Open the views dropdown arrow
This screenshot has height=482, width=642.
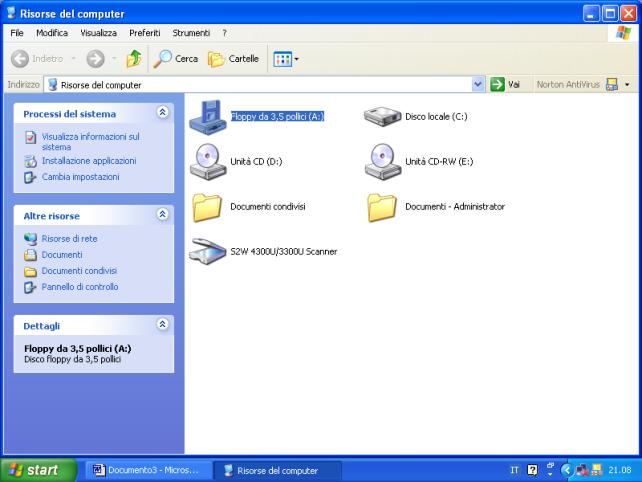(296, 59)
